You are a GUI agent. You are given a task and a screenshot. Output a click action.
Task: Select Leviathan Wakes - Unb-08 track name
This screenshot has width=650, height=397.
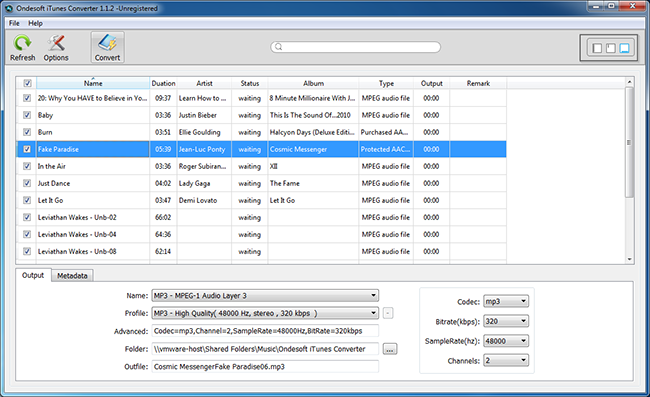click(x=77, y=251)
